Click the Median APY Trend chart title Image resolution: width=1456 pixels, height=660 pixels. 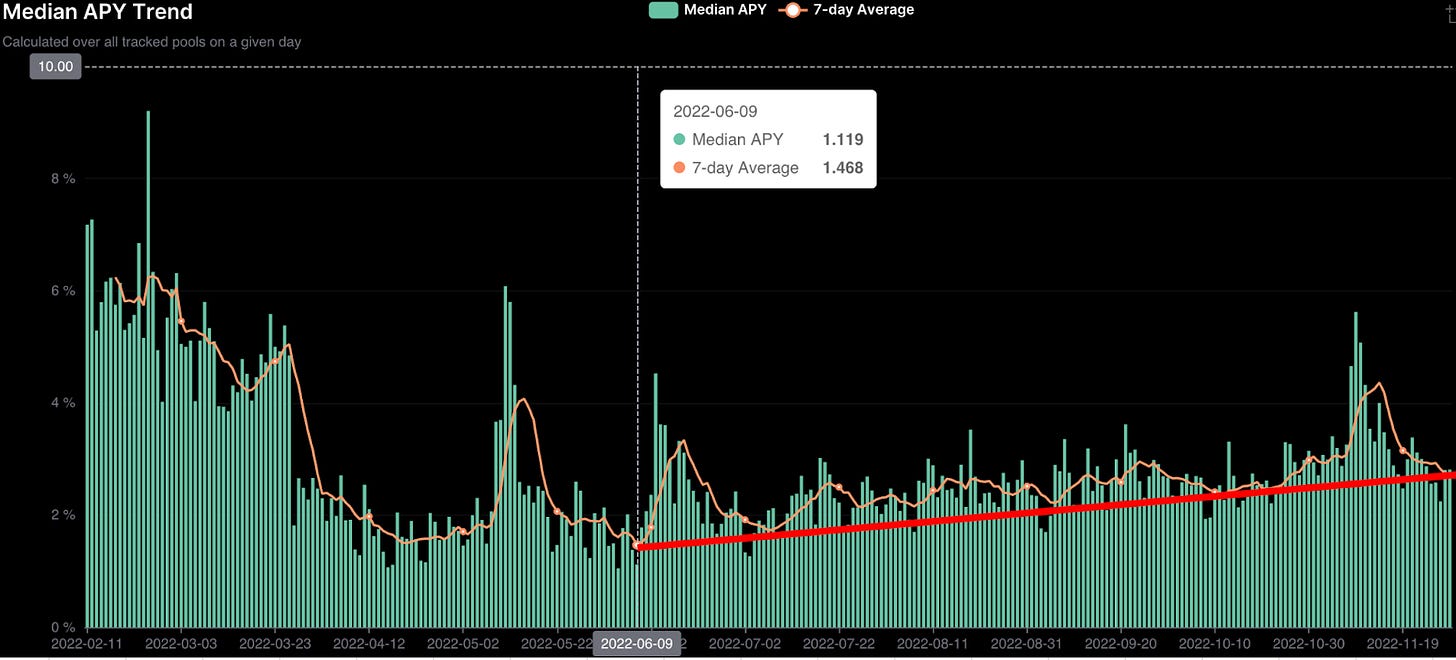pos(97,13)
